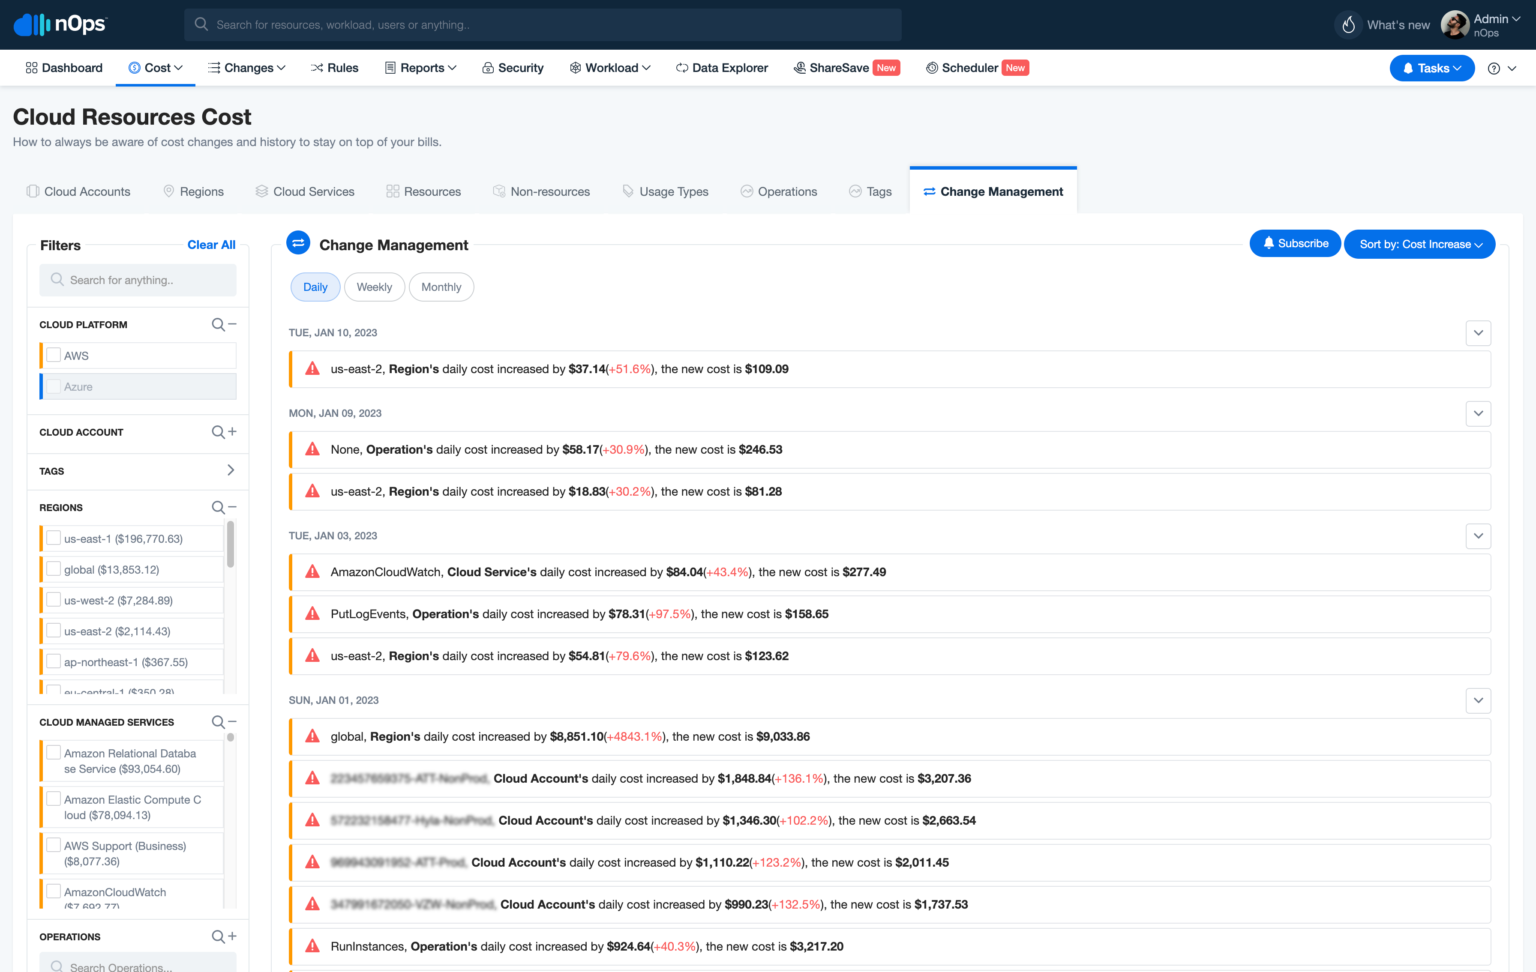The height and width of the screenshot is (972, 1536).
Task: Click the Regions filter search icon
Action: click(218, 508)
